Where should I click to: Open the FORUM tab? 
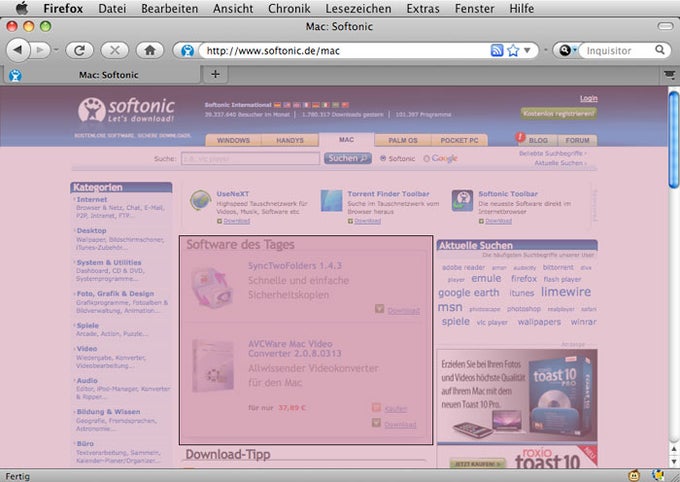pyautogui.click(x=577, y=140)
